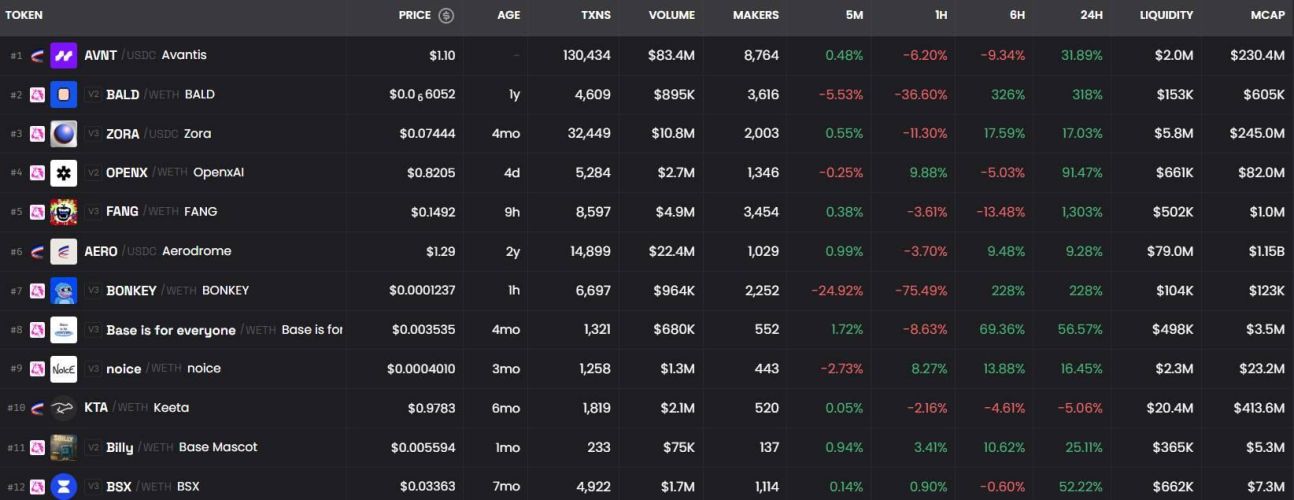The image size is (1294, 500).
Task: Click the FANG token logo
Action: (64, 212)
